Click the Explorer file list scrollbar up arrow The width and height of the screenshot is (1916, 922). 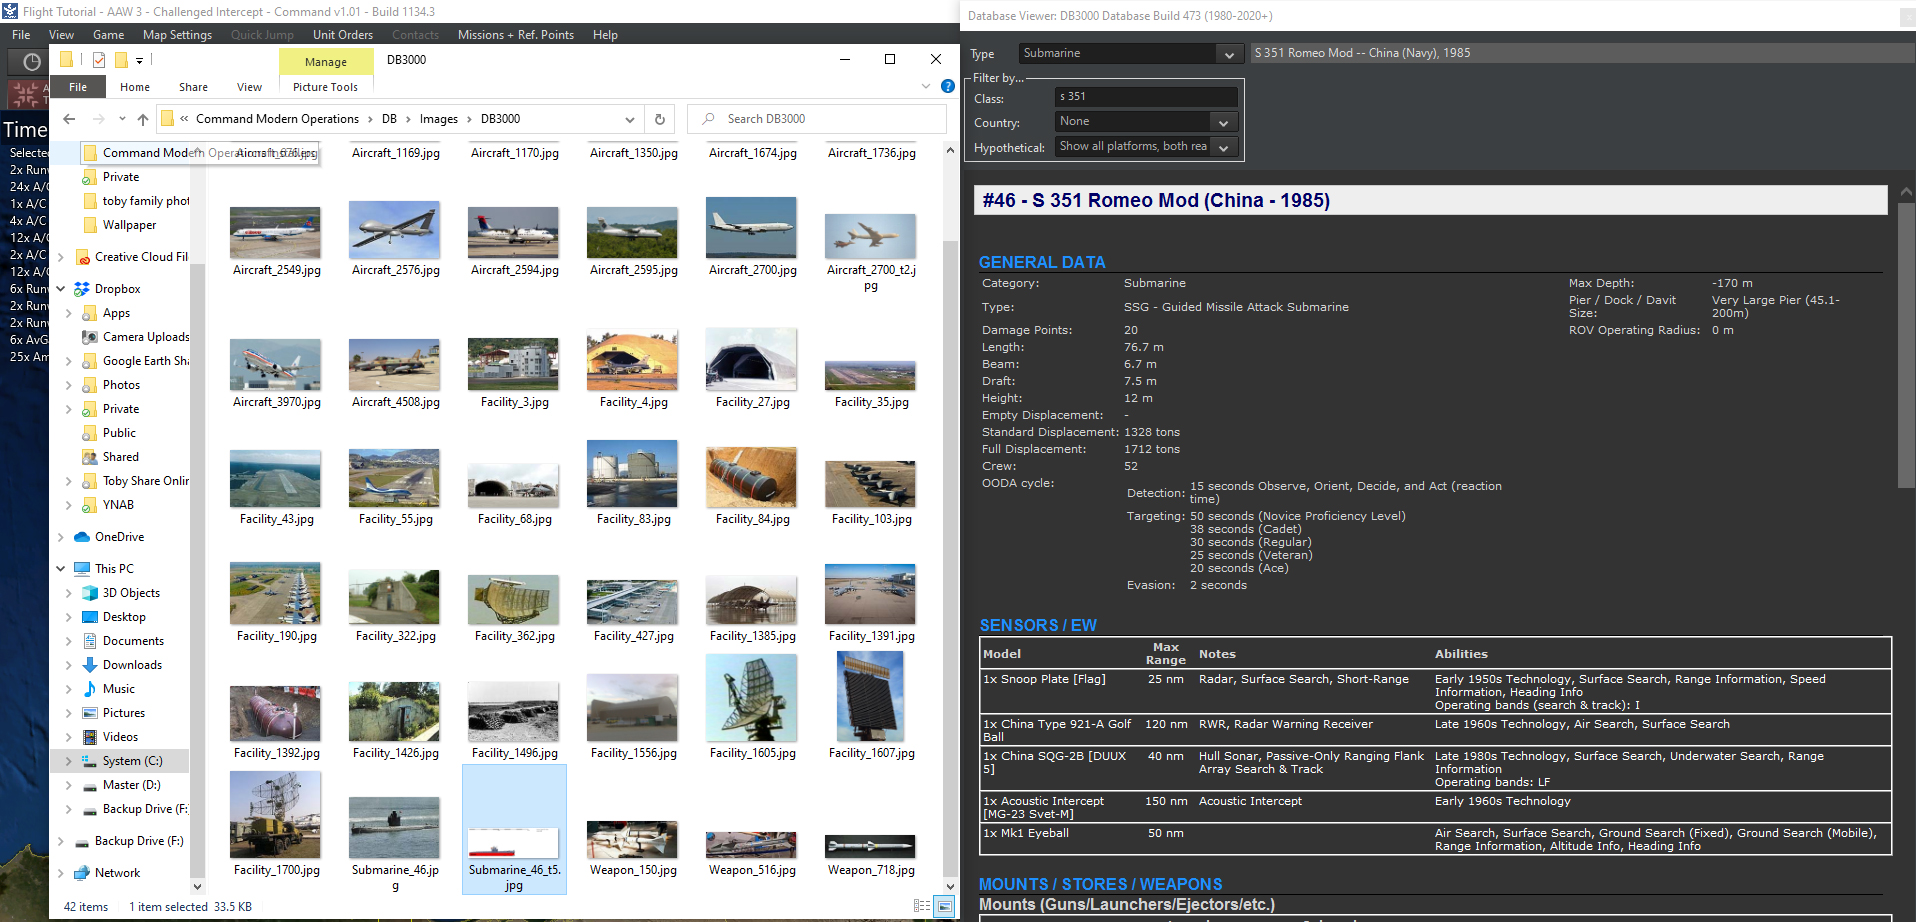pos(950,151)
